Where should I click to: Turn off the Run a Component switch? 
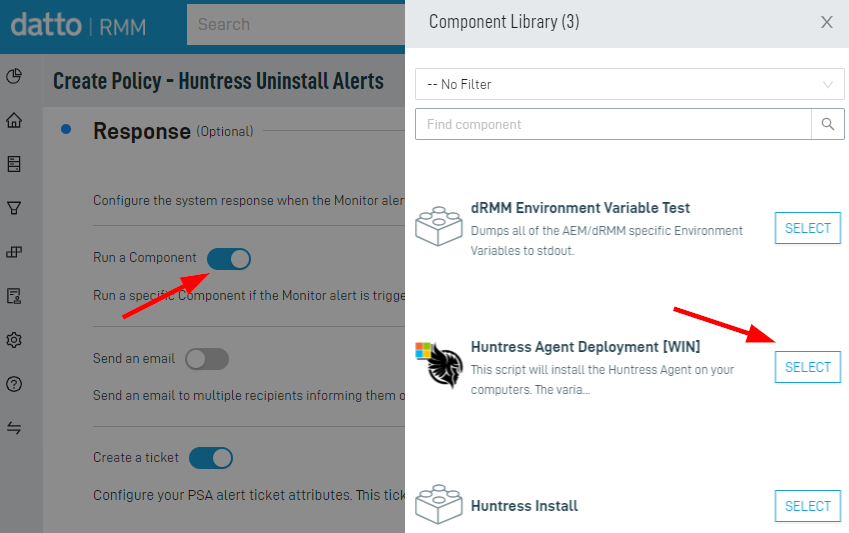pos(229,259)
